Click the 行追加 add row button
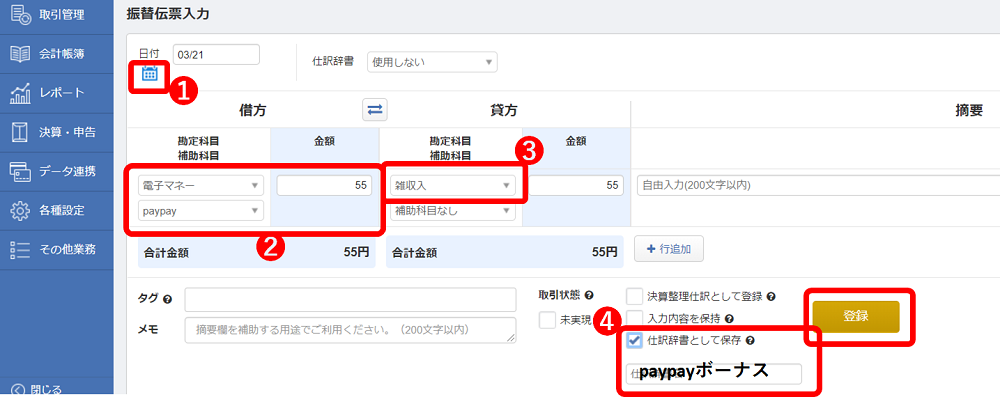Viewport: 1000px width, 397px height. click(x=668, y=249)
